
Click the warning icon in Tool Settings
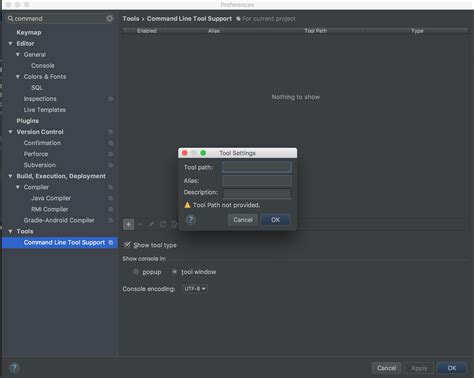coord(187,205)
